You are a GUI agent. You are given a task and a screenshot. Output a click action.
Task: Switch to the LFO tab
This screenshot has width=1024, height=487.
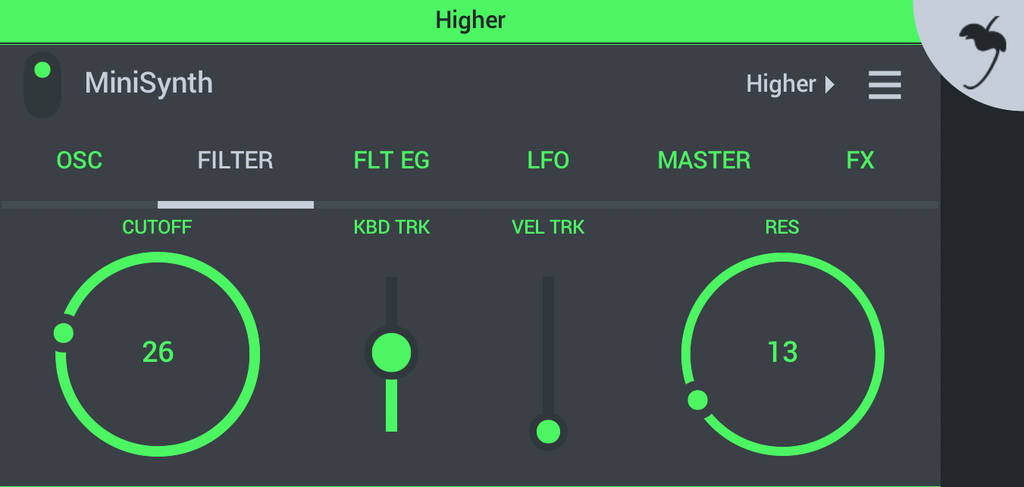[548, 161]
